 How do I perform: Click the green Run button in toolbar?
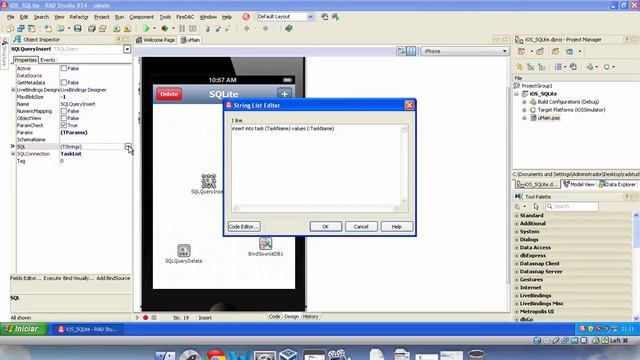coord(146,29)
